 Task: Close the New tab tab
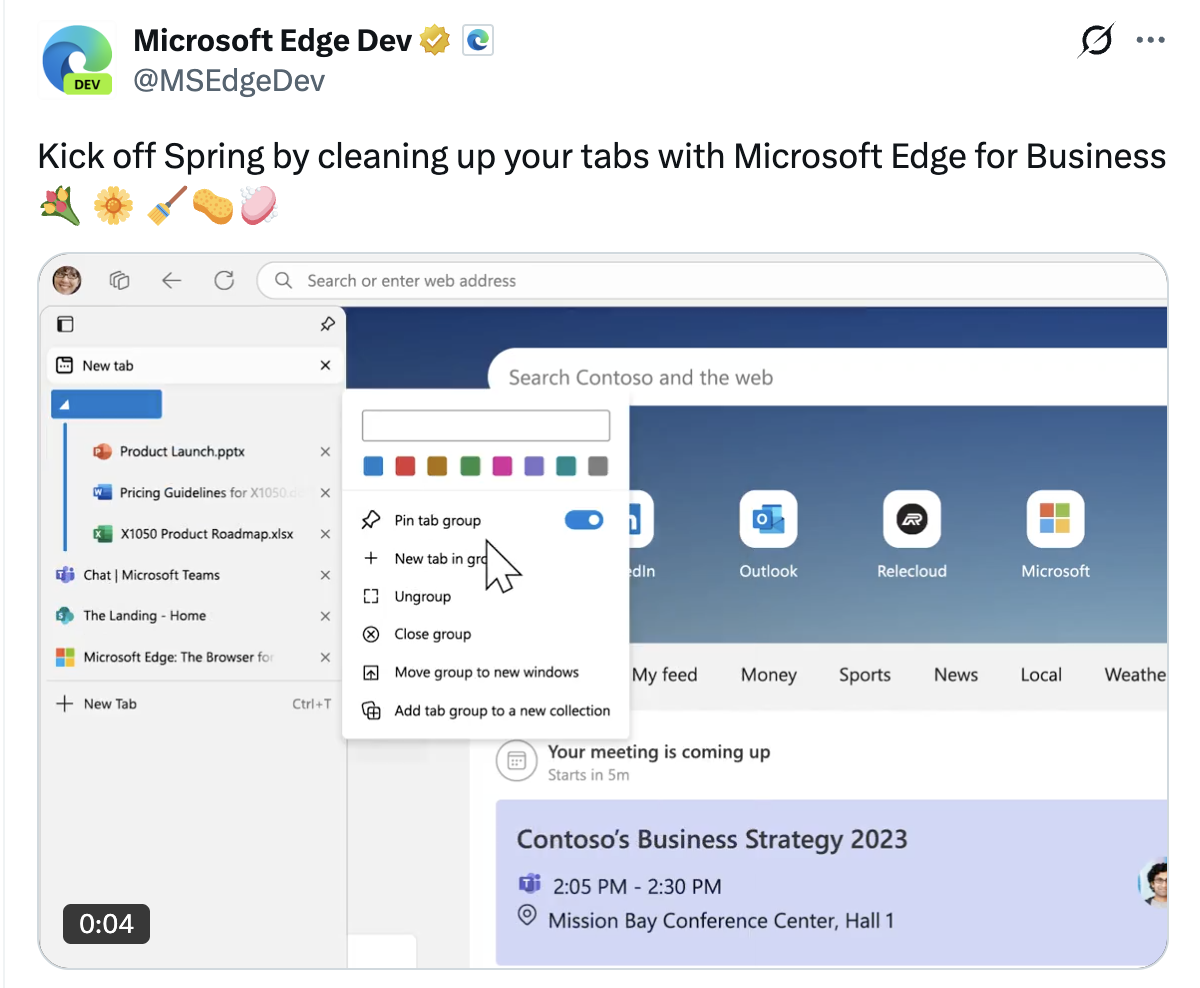325,366
